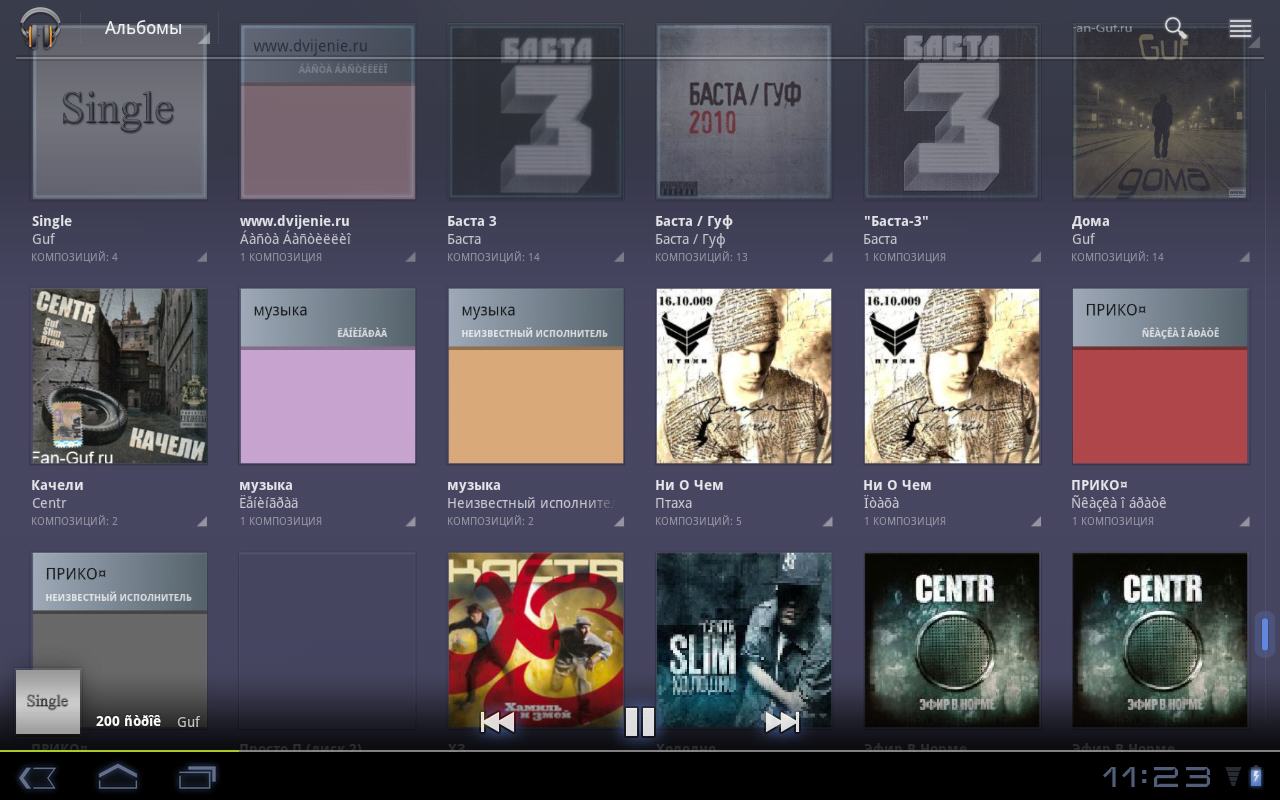
Task: Open the Баста / Гуф 2010 cover
Action: [x=743, y=112]
